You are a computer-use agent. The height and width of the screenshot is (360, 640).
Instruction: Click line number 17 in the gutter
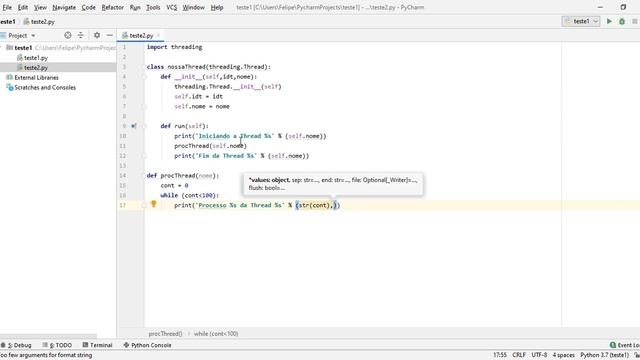(122, 205)
